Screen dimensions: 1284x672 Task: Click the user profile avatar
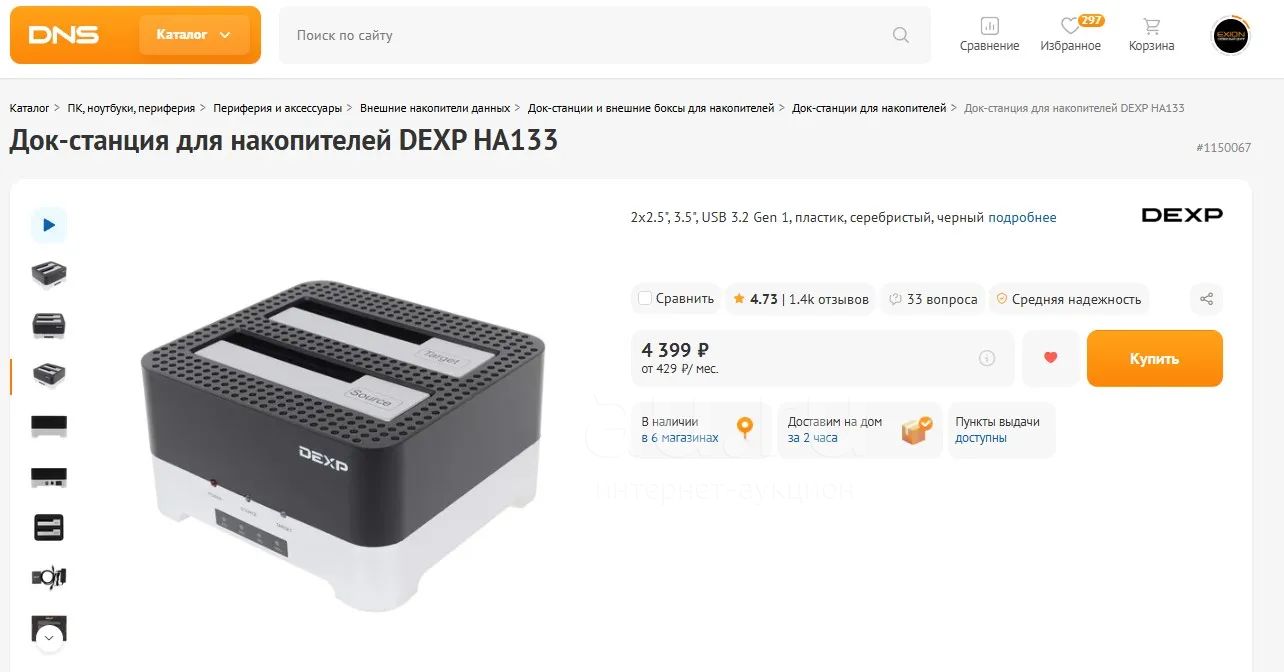point(1230,35)
